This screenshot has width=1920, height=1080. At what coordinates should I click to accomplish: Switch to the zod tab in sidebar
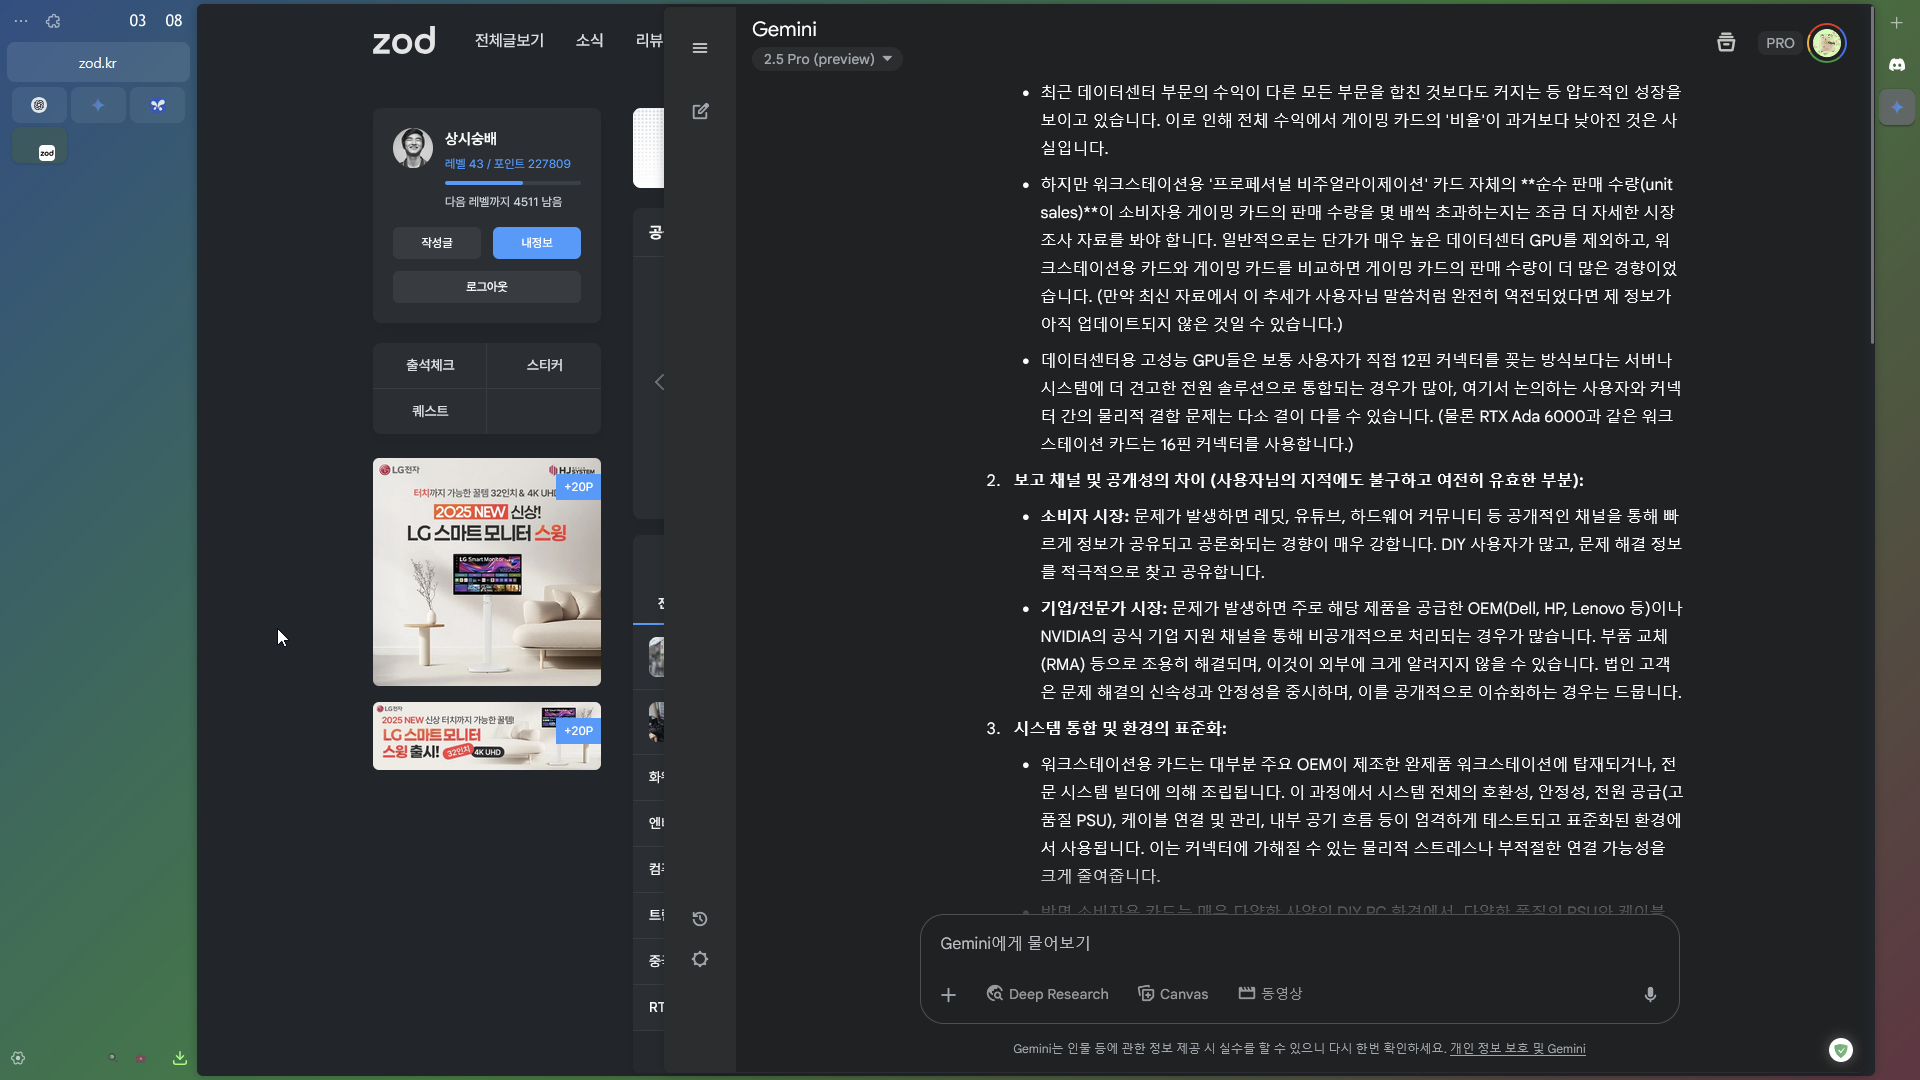click(x=39, y=146)
